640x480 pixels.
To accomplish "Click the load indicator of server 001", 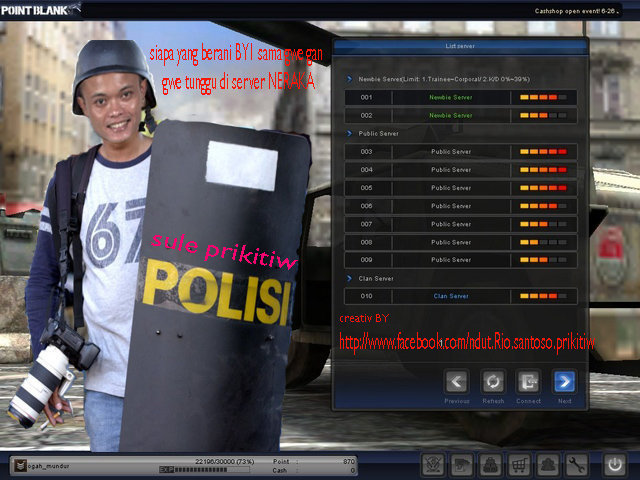I will click(543, 97).
